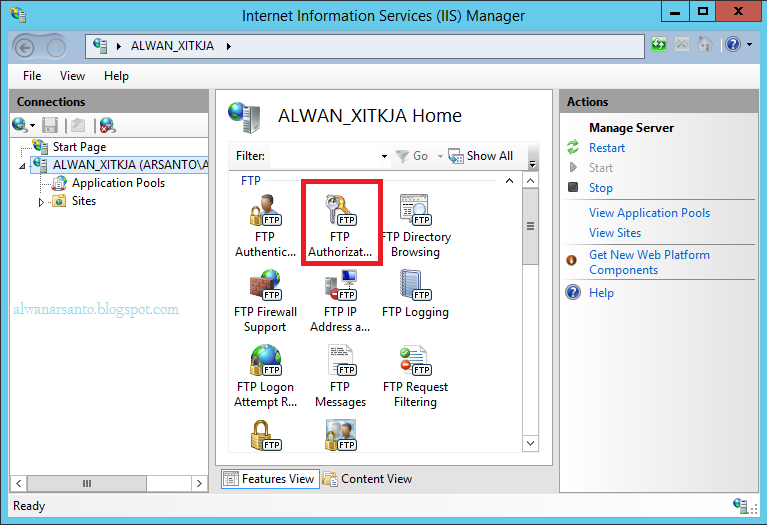Screen dimensions: 767x525
Task: Open the filter bar overflow options arrow
Action: click(x=533, y=163)
